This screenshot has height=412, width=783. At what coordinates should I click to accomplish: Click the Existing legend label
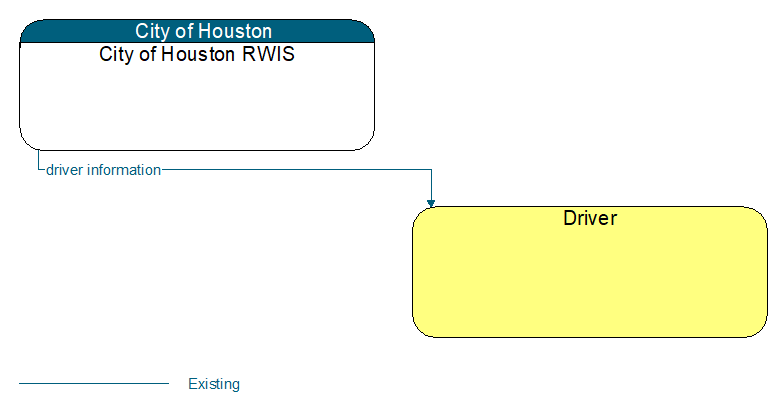point(214,384)
